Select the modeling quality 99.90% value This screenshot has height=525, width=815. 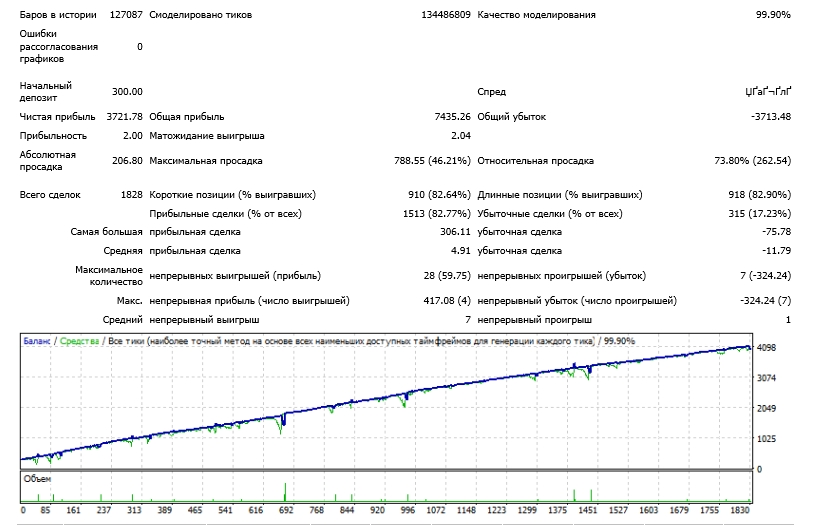tap(773, 15)
